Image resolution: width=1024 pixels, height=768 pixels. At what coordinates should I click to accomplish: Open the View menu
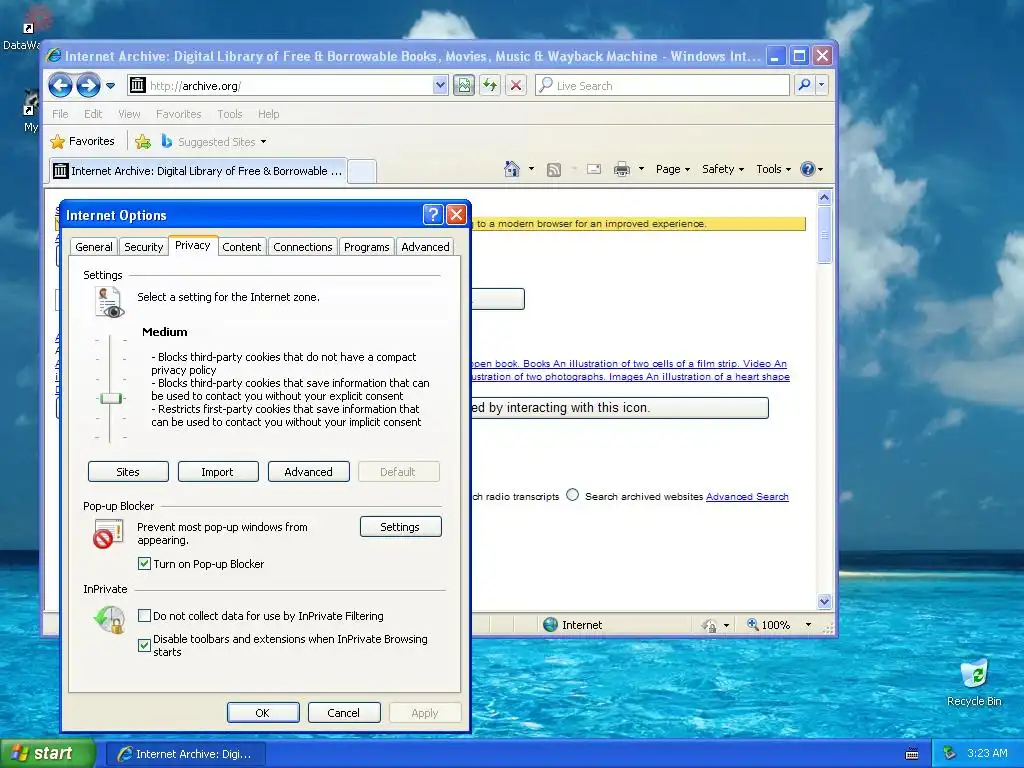pos(129,114)
